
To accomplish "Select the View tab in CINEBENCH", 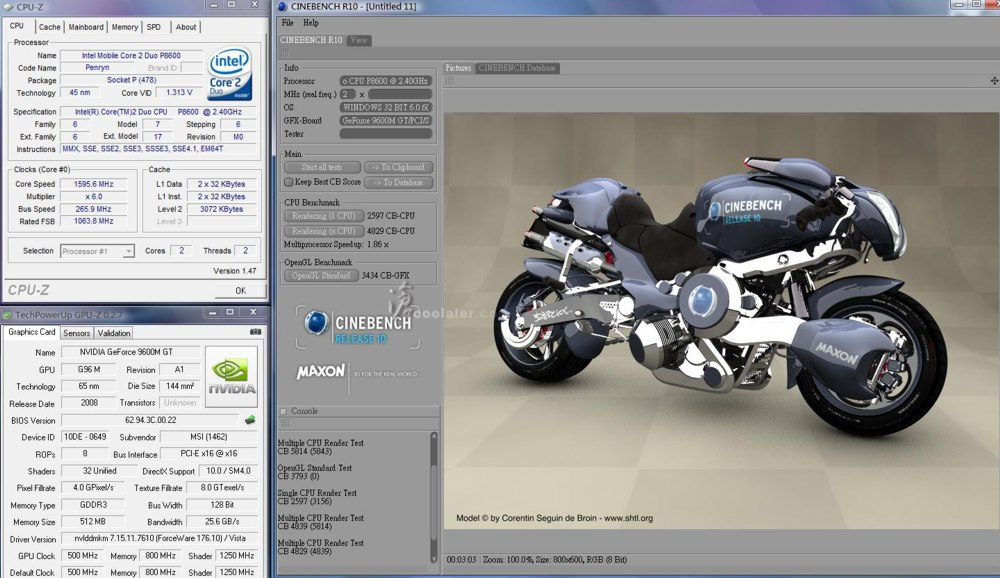I will pyautogui.click(x=359, y=40).
